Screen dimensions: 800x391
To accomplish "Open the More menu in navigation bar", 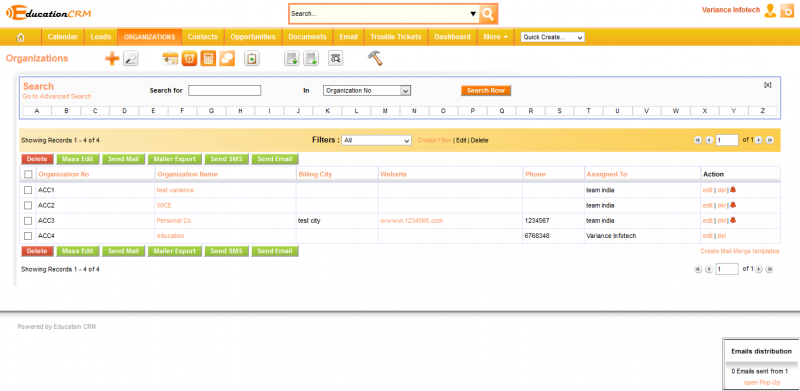I will click(495, 37).
